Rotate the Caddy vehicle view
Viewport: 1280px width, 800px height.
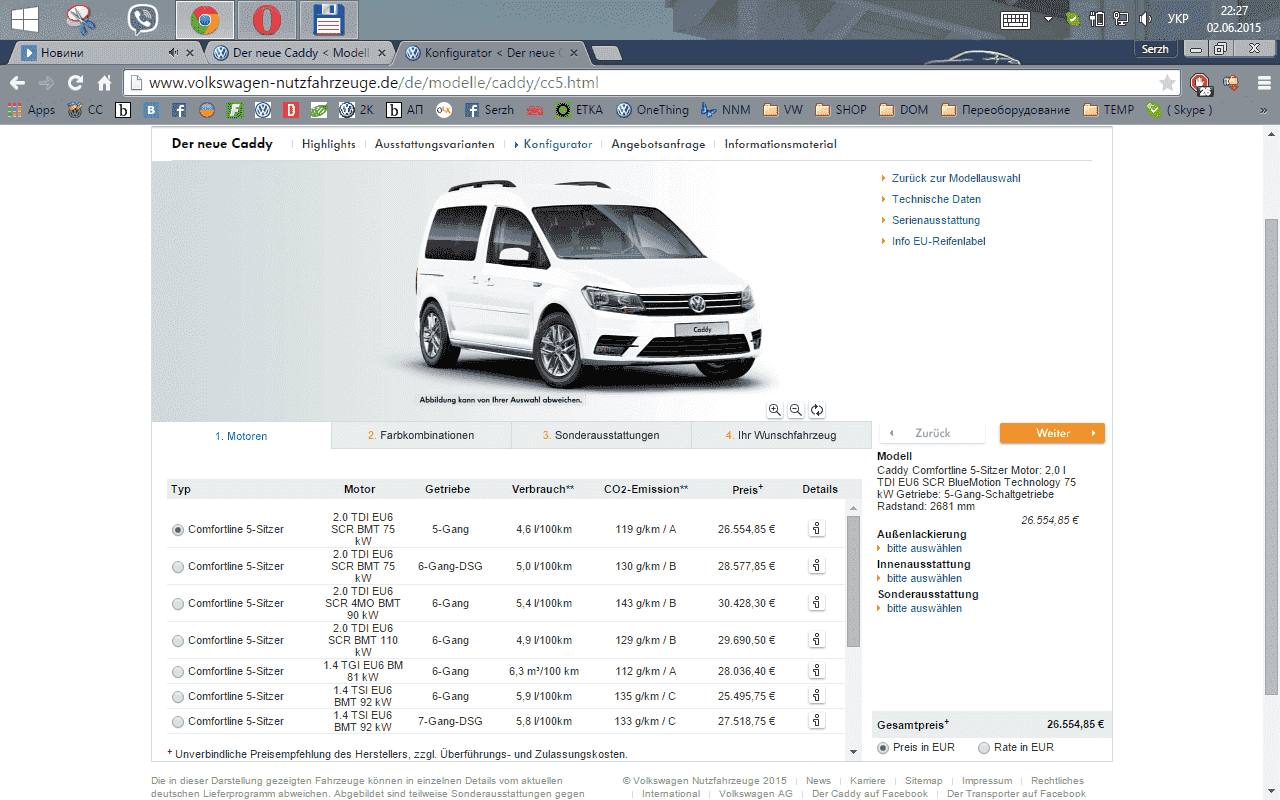click(x=817, y=410)
